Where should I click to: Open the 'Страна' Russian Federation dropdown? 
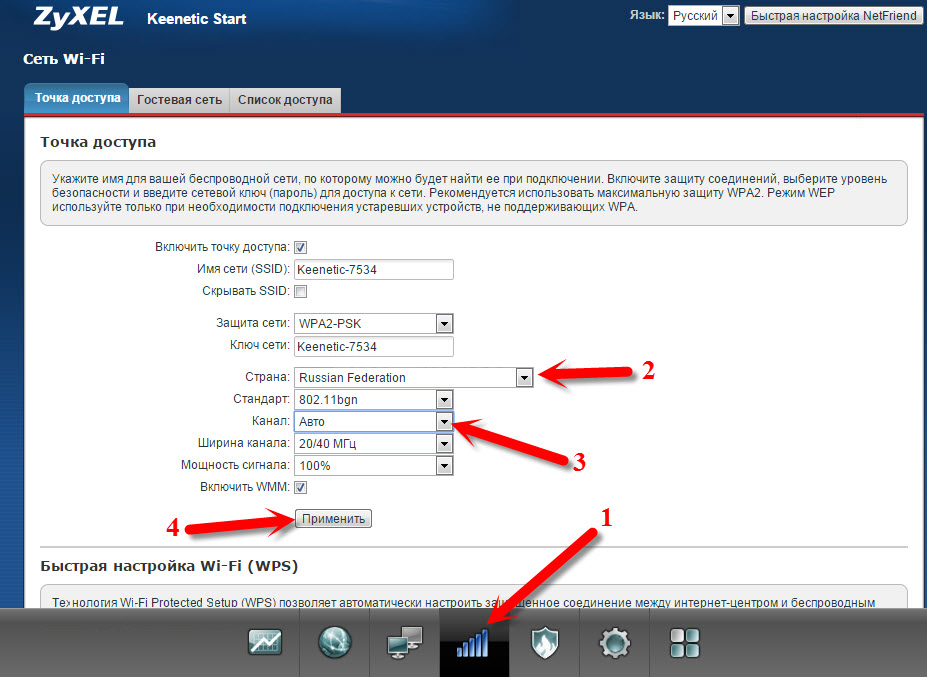click(x=414, y=377)
